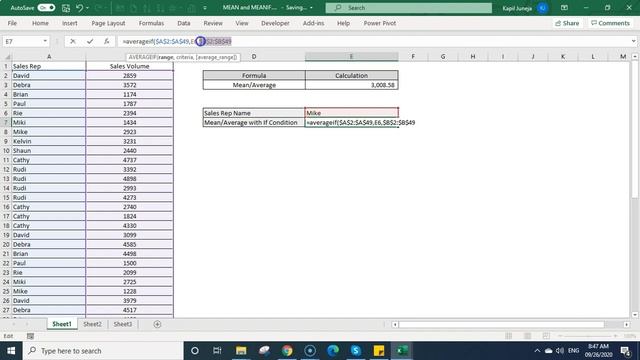Select column E header

[x=351, y=57]
